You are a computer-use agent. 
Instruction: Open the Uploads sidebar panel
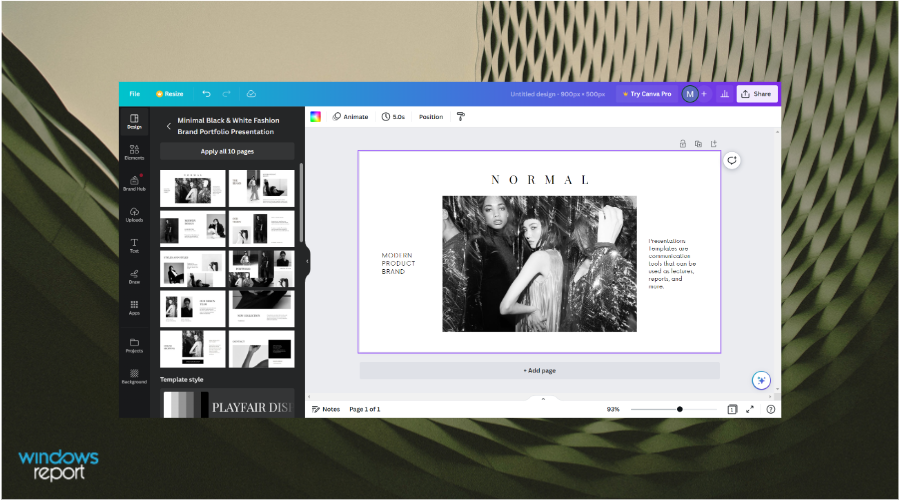[134, 215]
